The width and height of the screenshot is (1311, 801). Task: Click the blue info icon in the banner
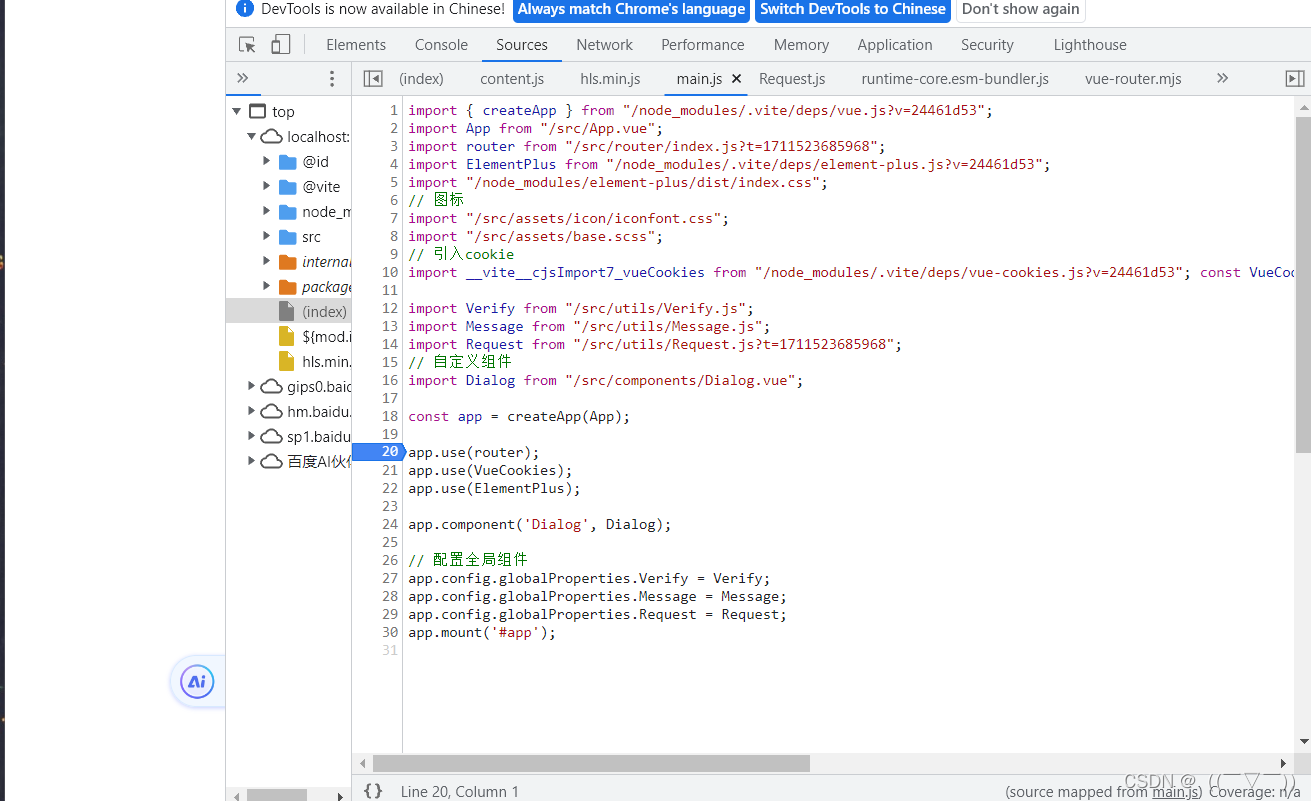(x=245, y=10)
